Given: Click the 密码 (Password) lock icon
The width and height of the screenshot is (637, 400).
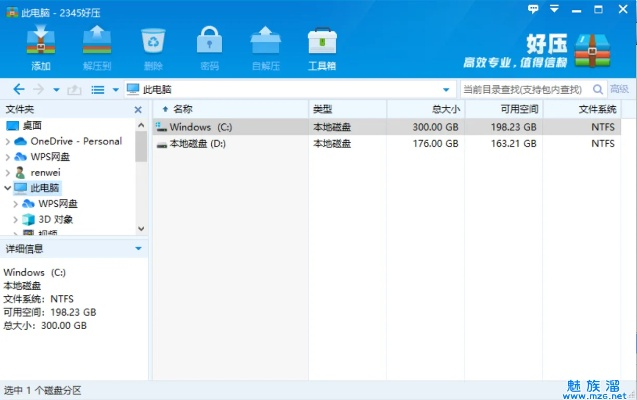Looking at the screenshot, I should tap(210, 40).
